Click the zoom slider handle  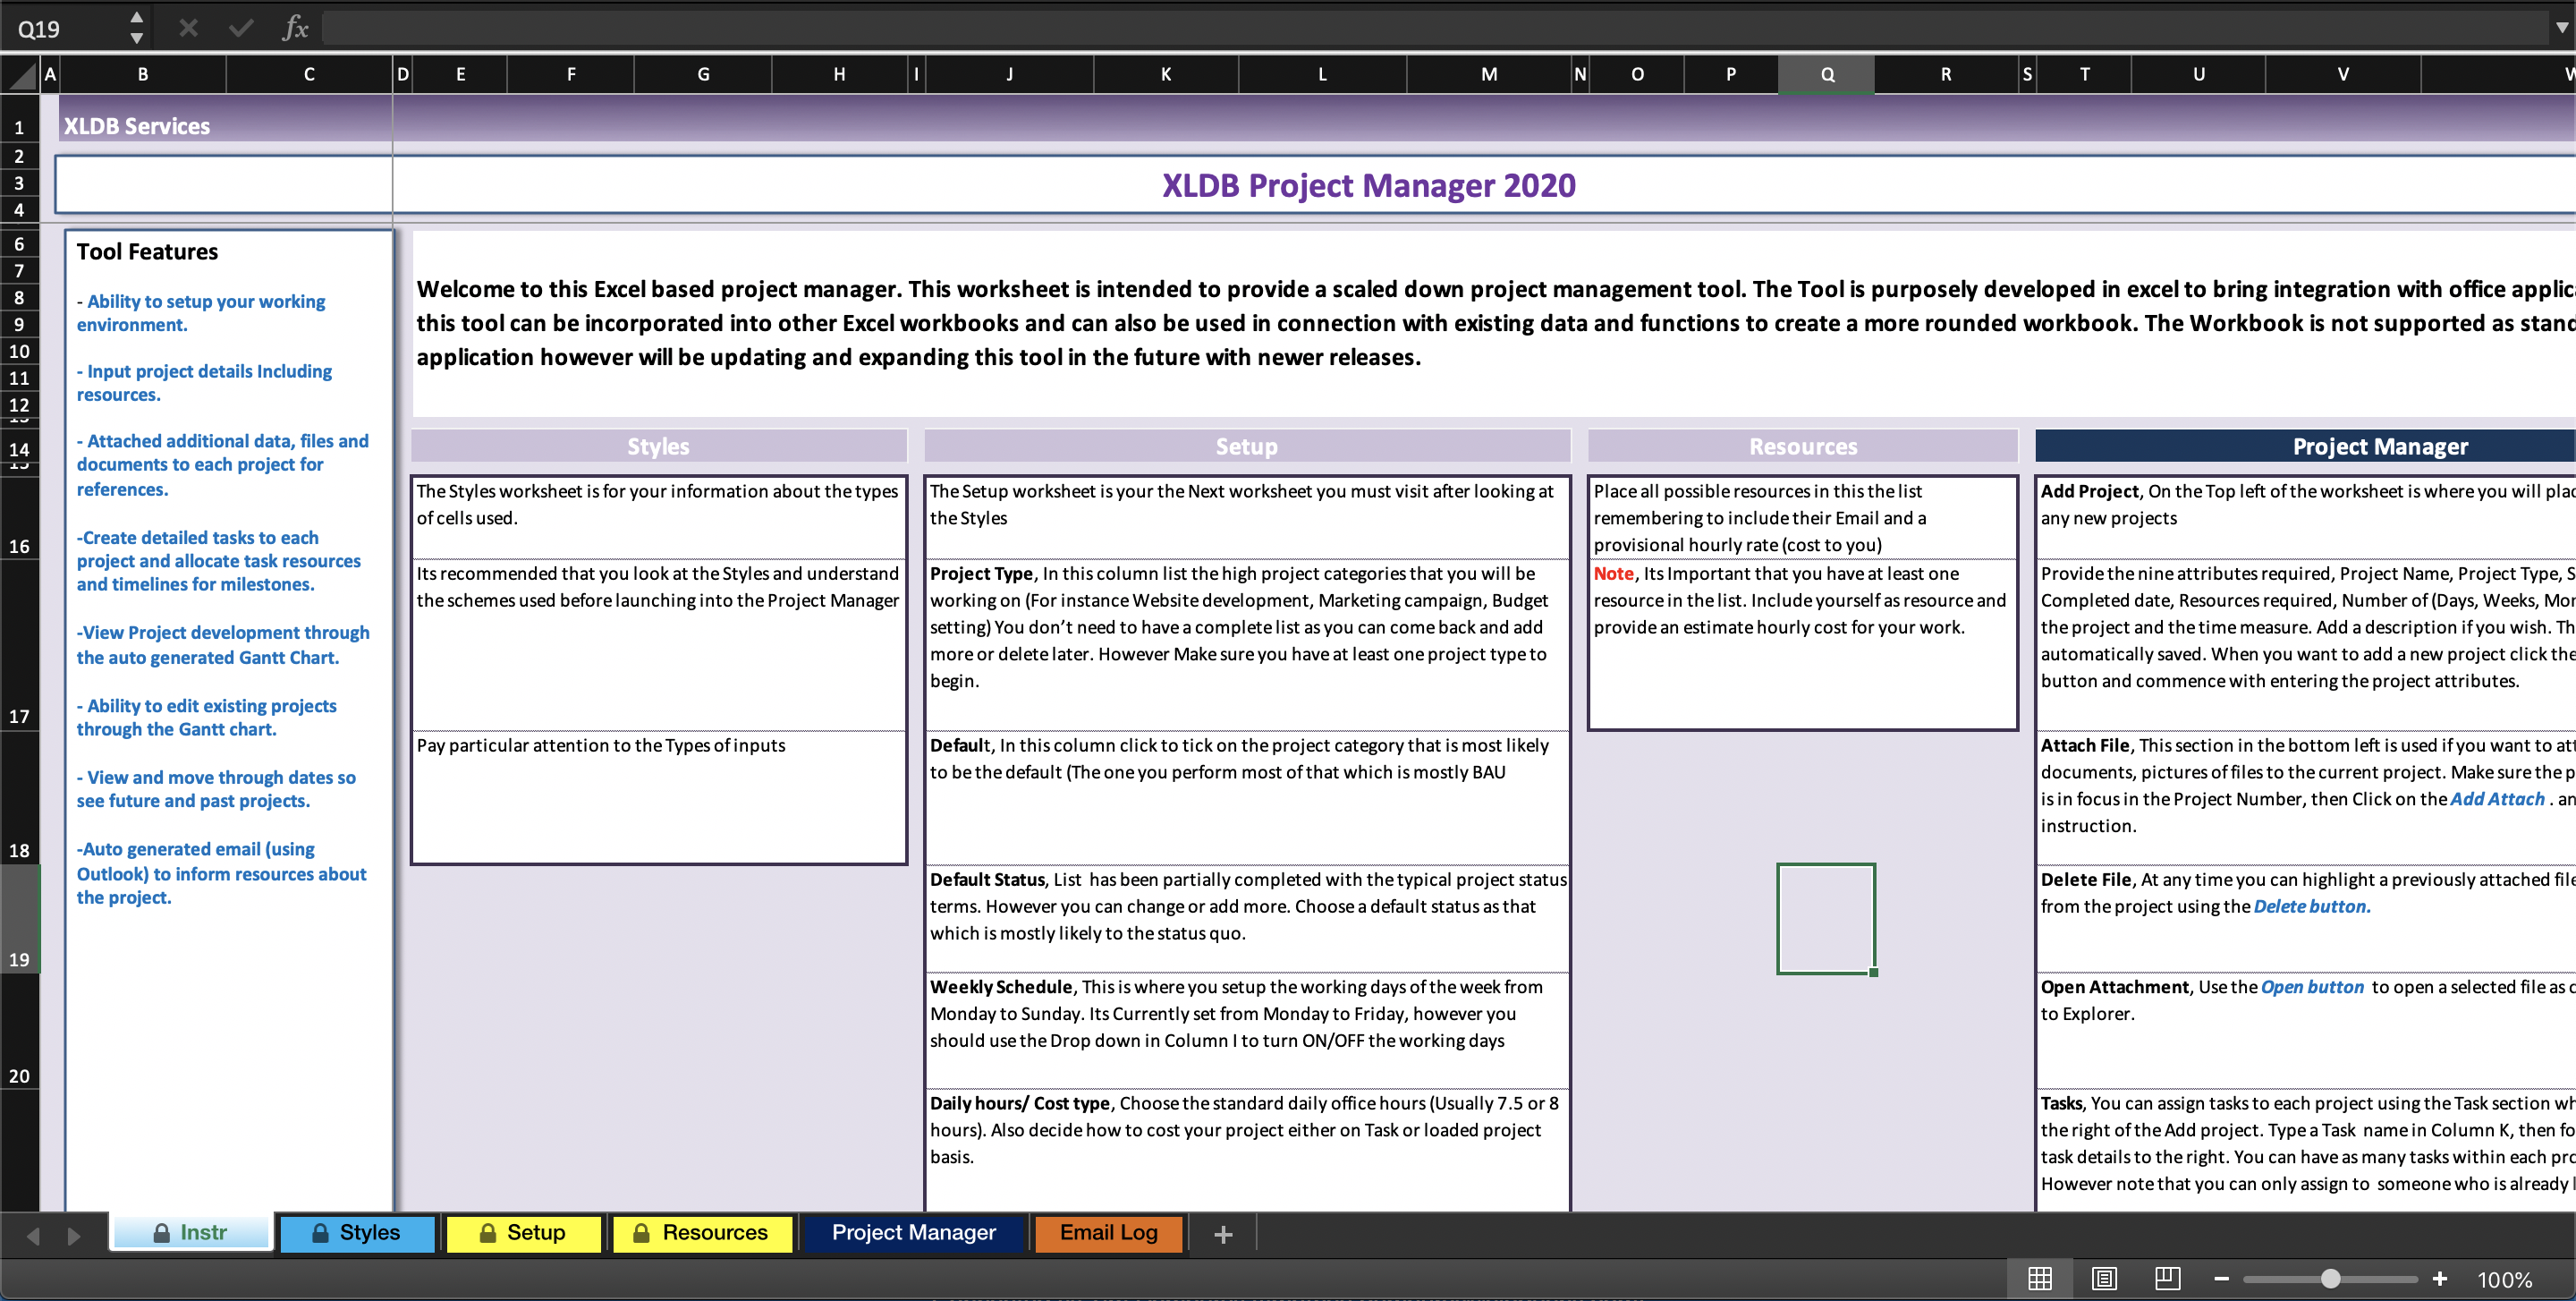(2331, 1279)
